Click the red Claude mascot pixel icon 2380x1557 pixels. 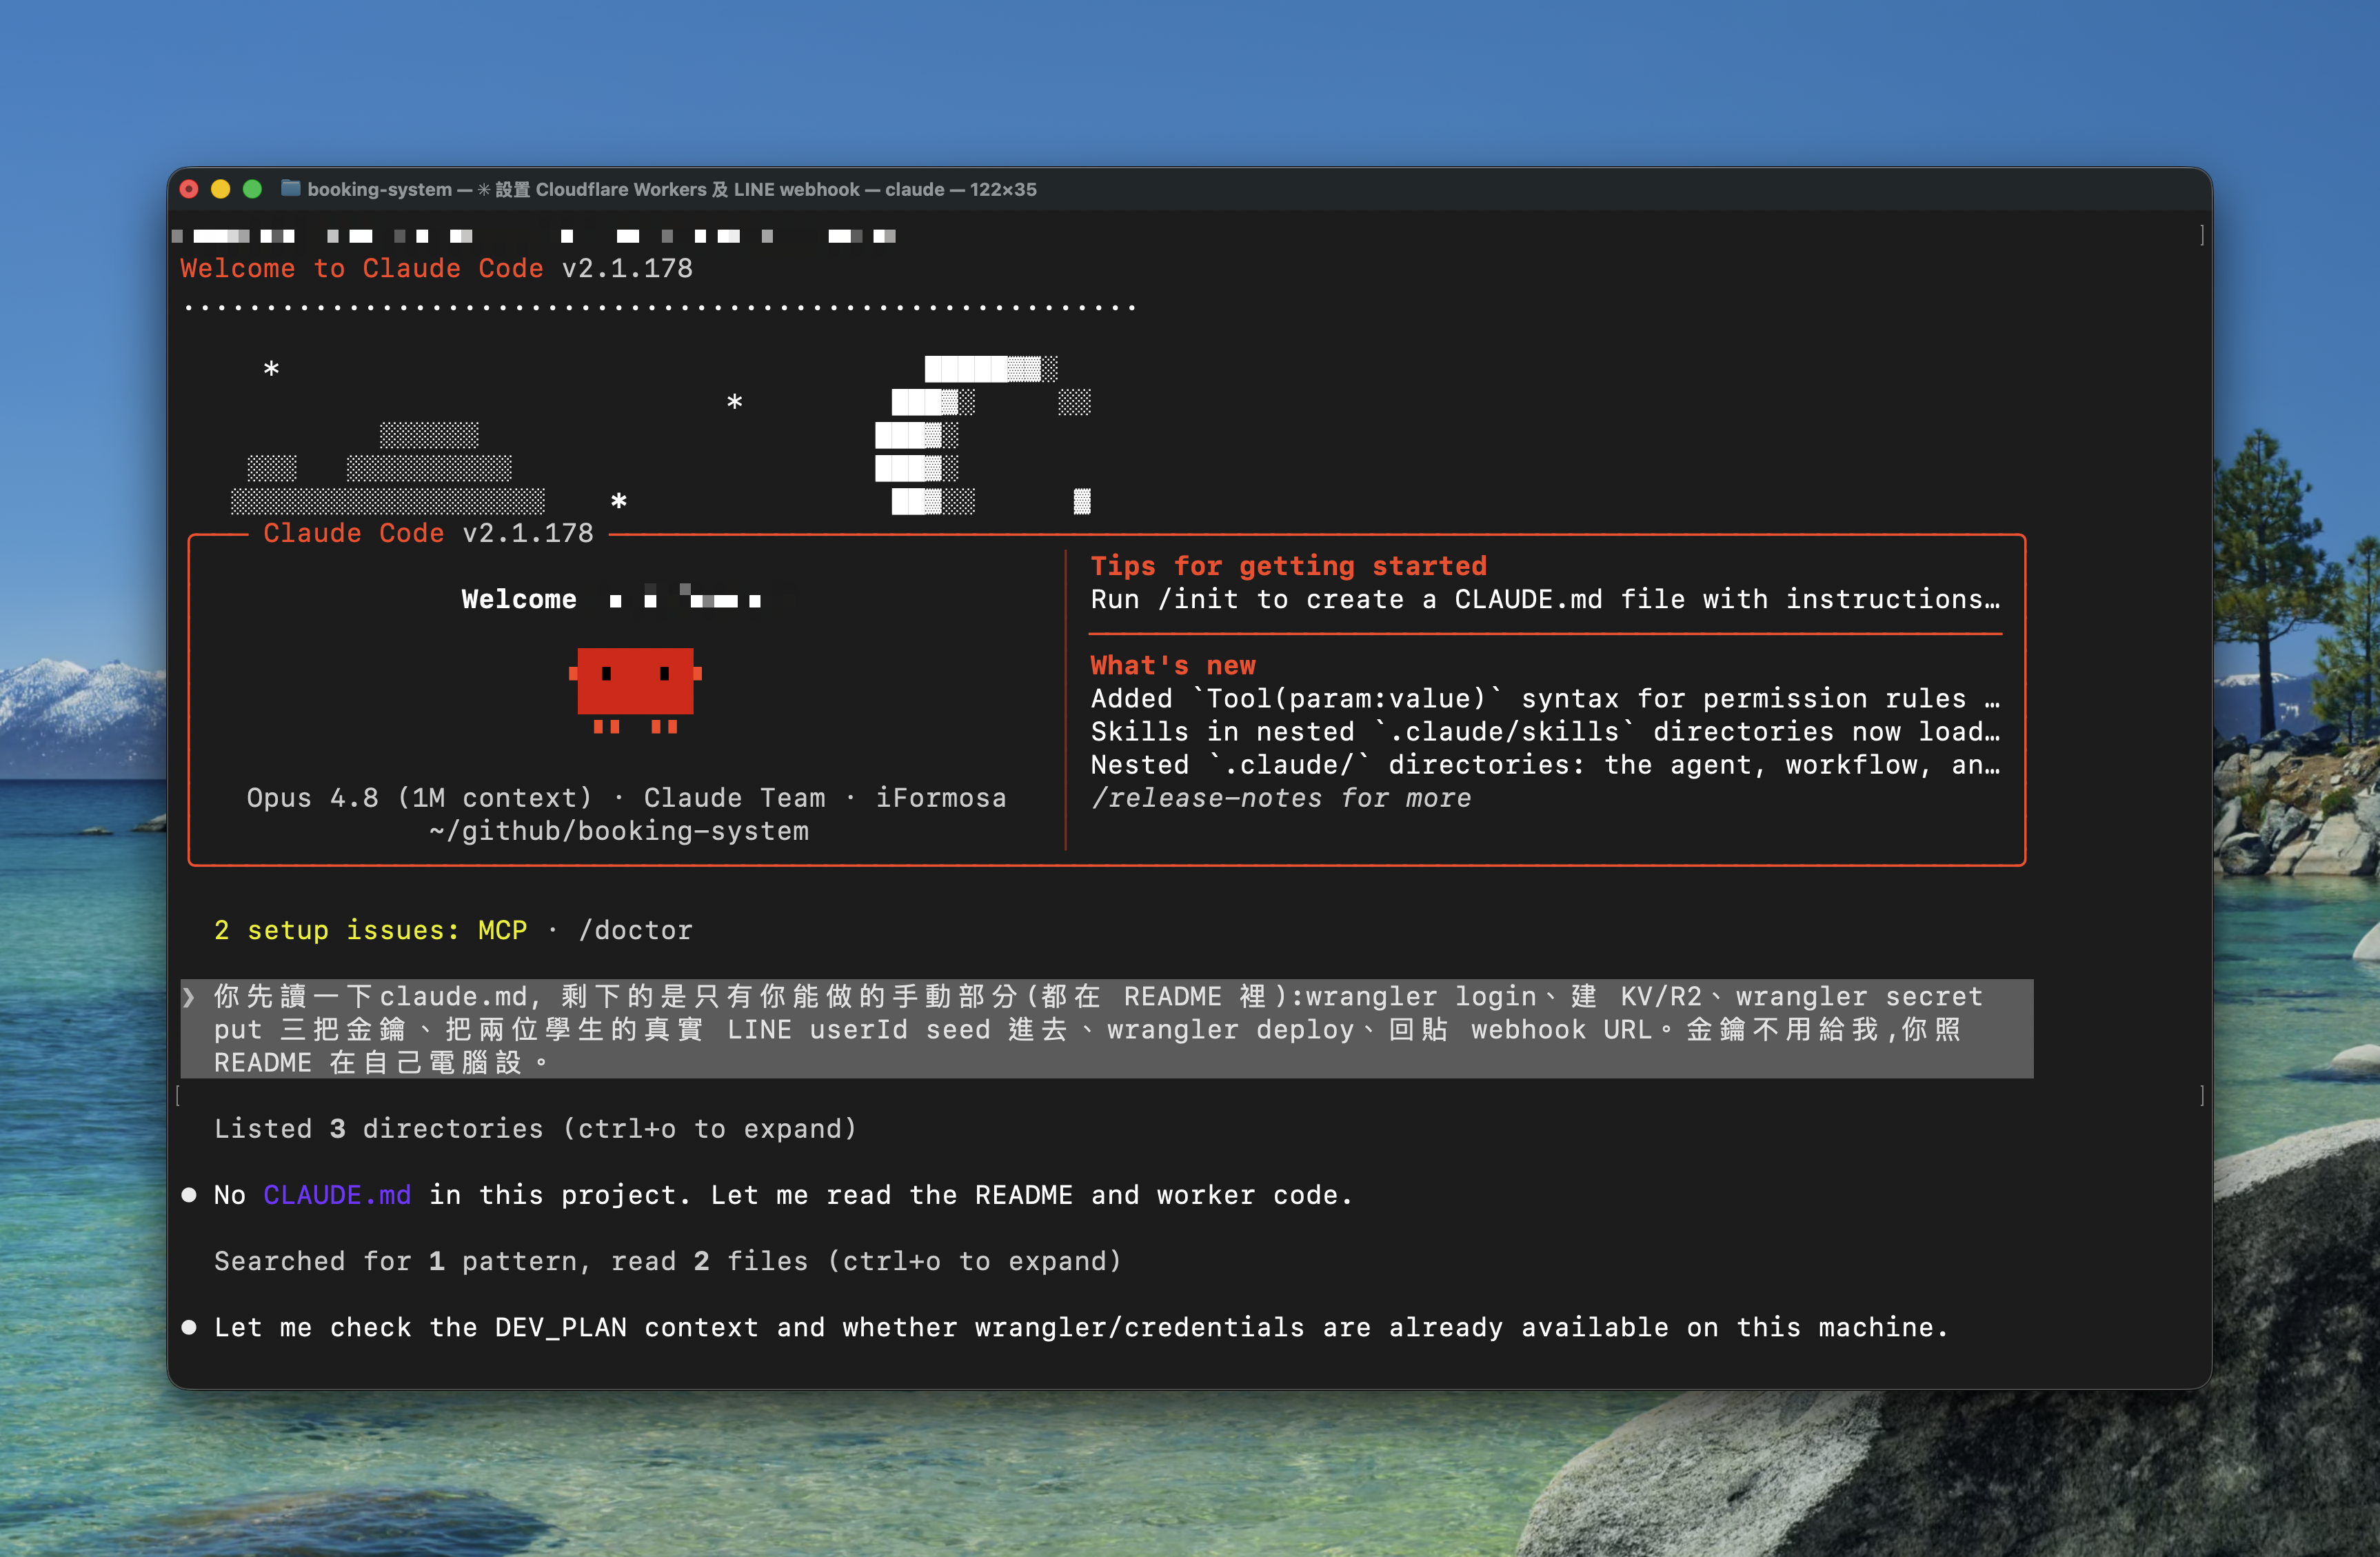point(635,690)
